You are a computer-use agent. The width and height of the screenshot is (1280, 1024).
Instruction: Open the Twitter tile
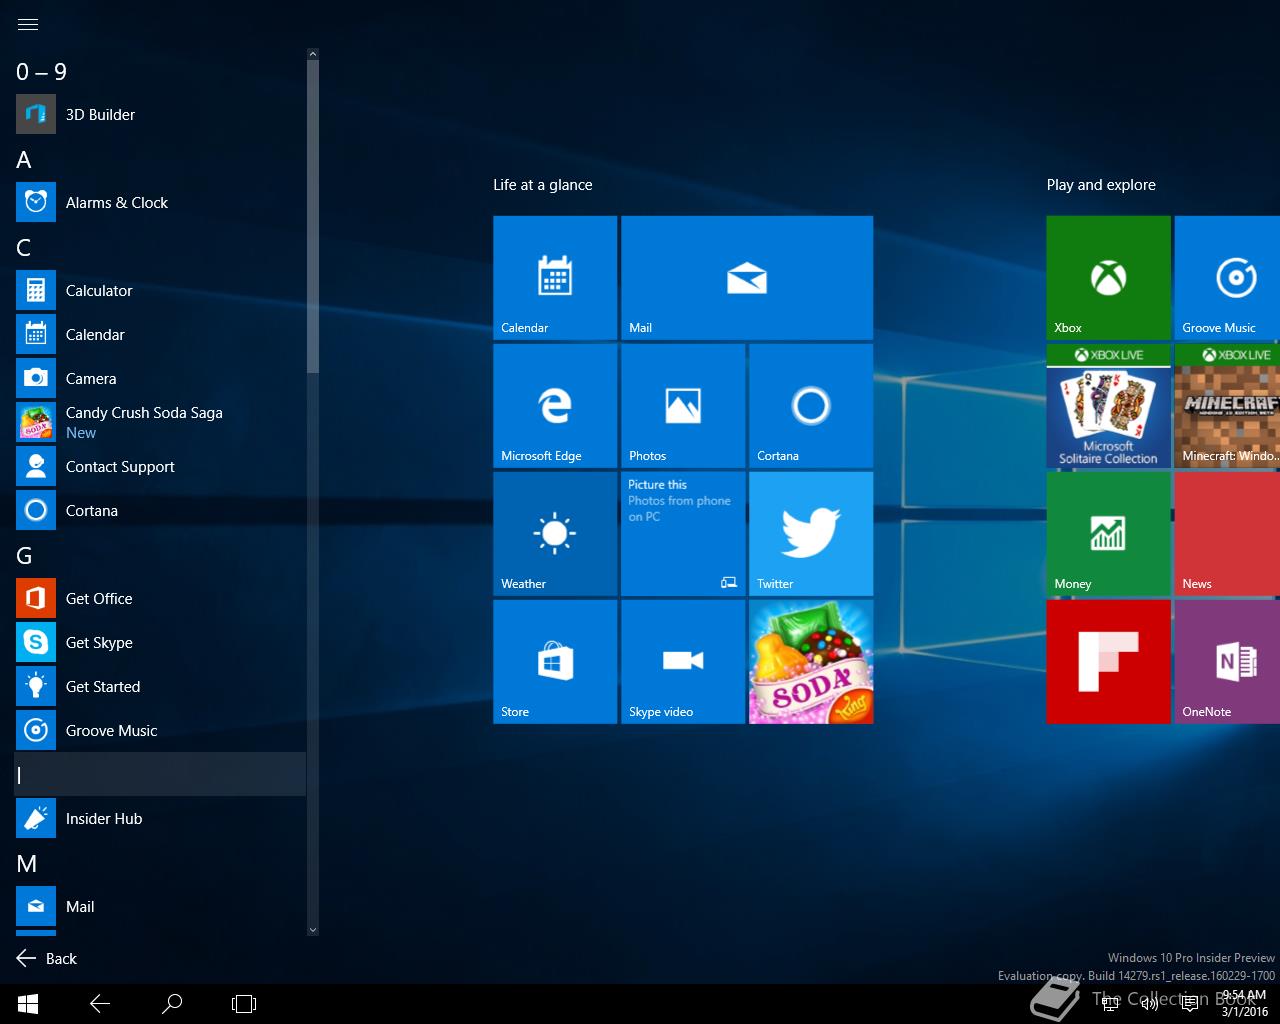click(811, 534)
